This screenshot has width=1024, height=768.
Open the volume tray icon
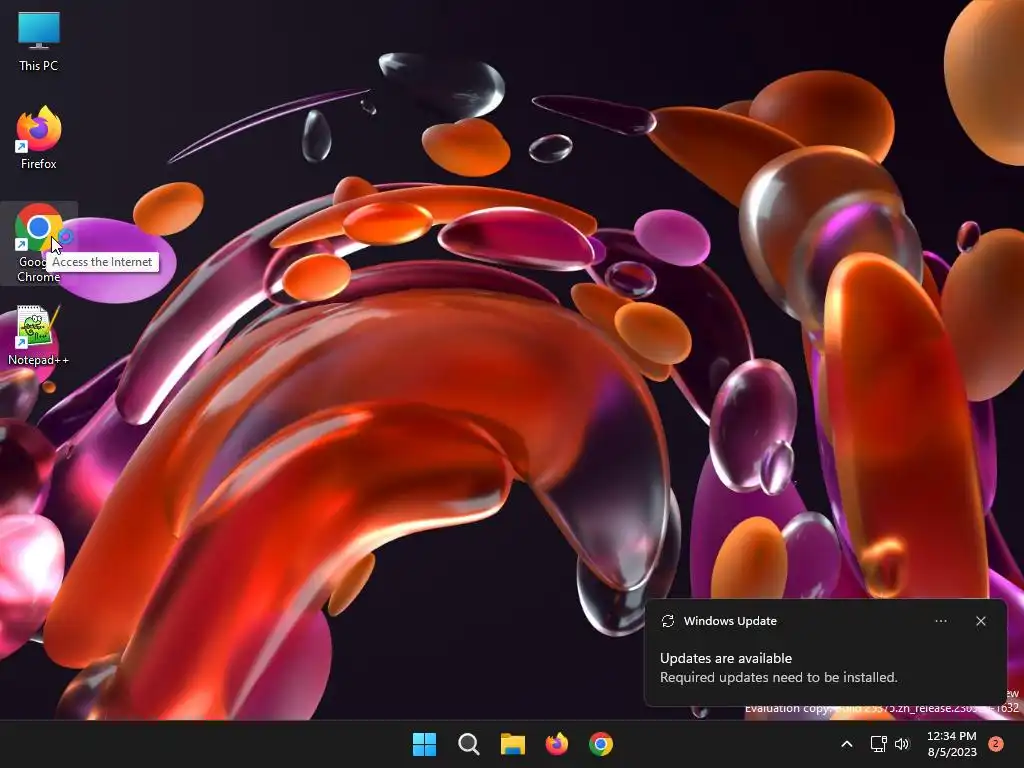[902, 744]
